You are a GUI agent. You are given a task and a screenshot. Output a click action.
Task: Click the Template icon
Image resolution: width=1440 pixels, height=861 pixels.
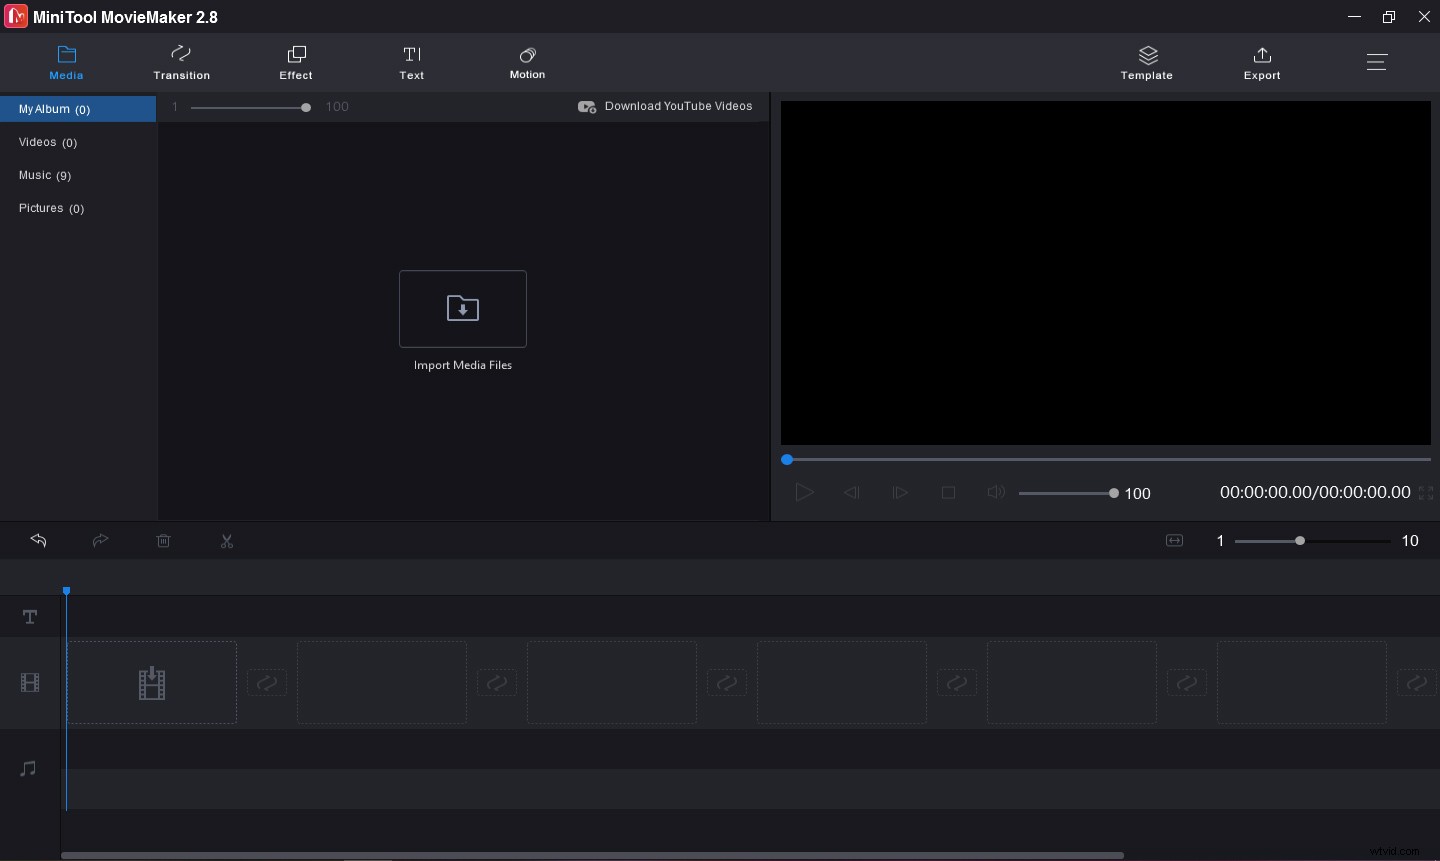click(x=1147, y=55)
